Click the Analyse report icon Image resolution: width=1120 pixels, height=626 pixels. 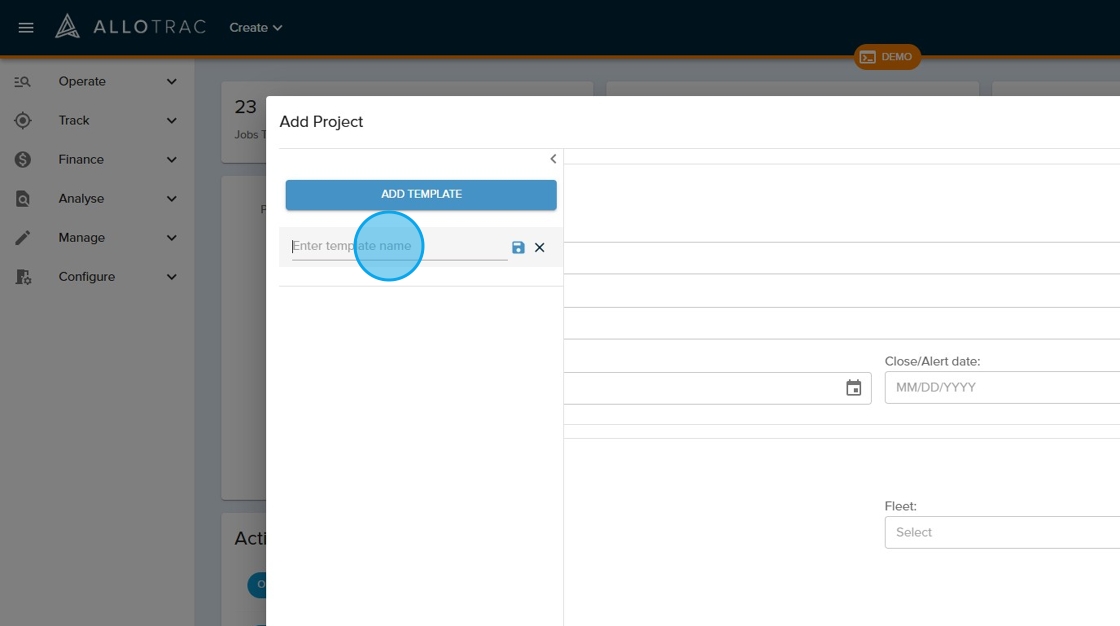[x=23, y=199]
